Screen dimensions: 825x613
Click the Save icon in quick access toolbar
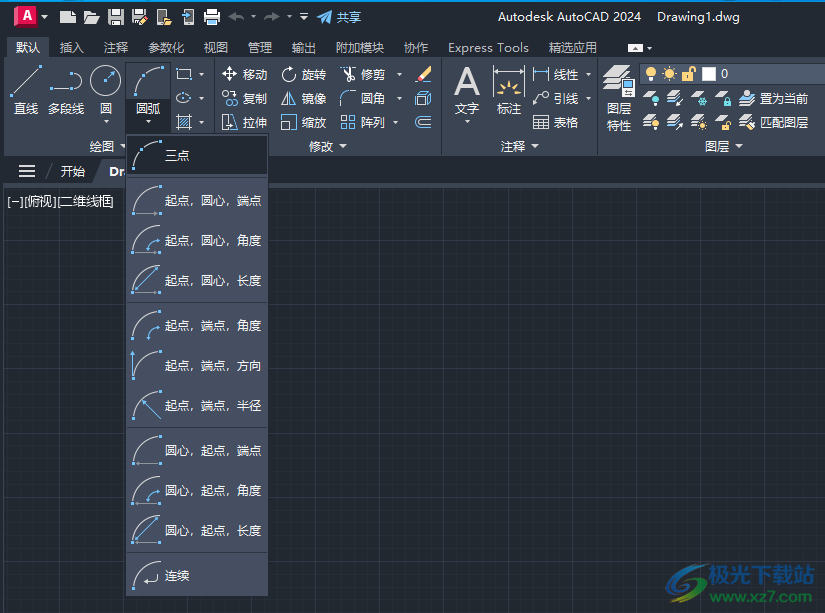[x=116, y=17]
